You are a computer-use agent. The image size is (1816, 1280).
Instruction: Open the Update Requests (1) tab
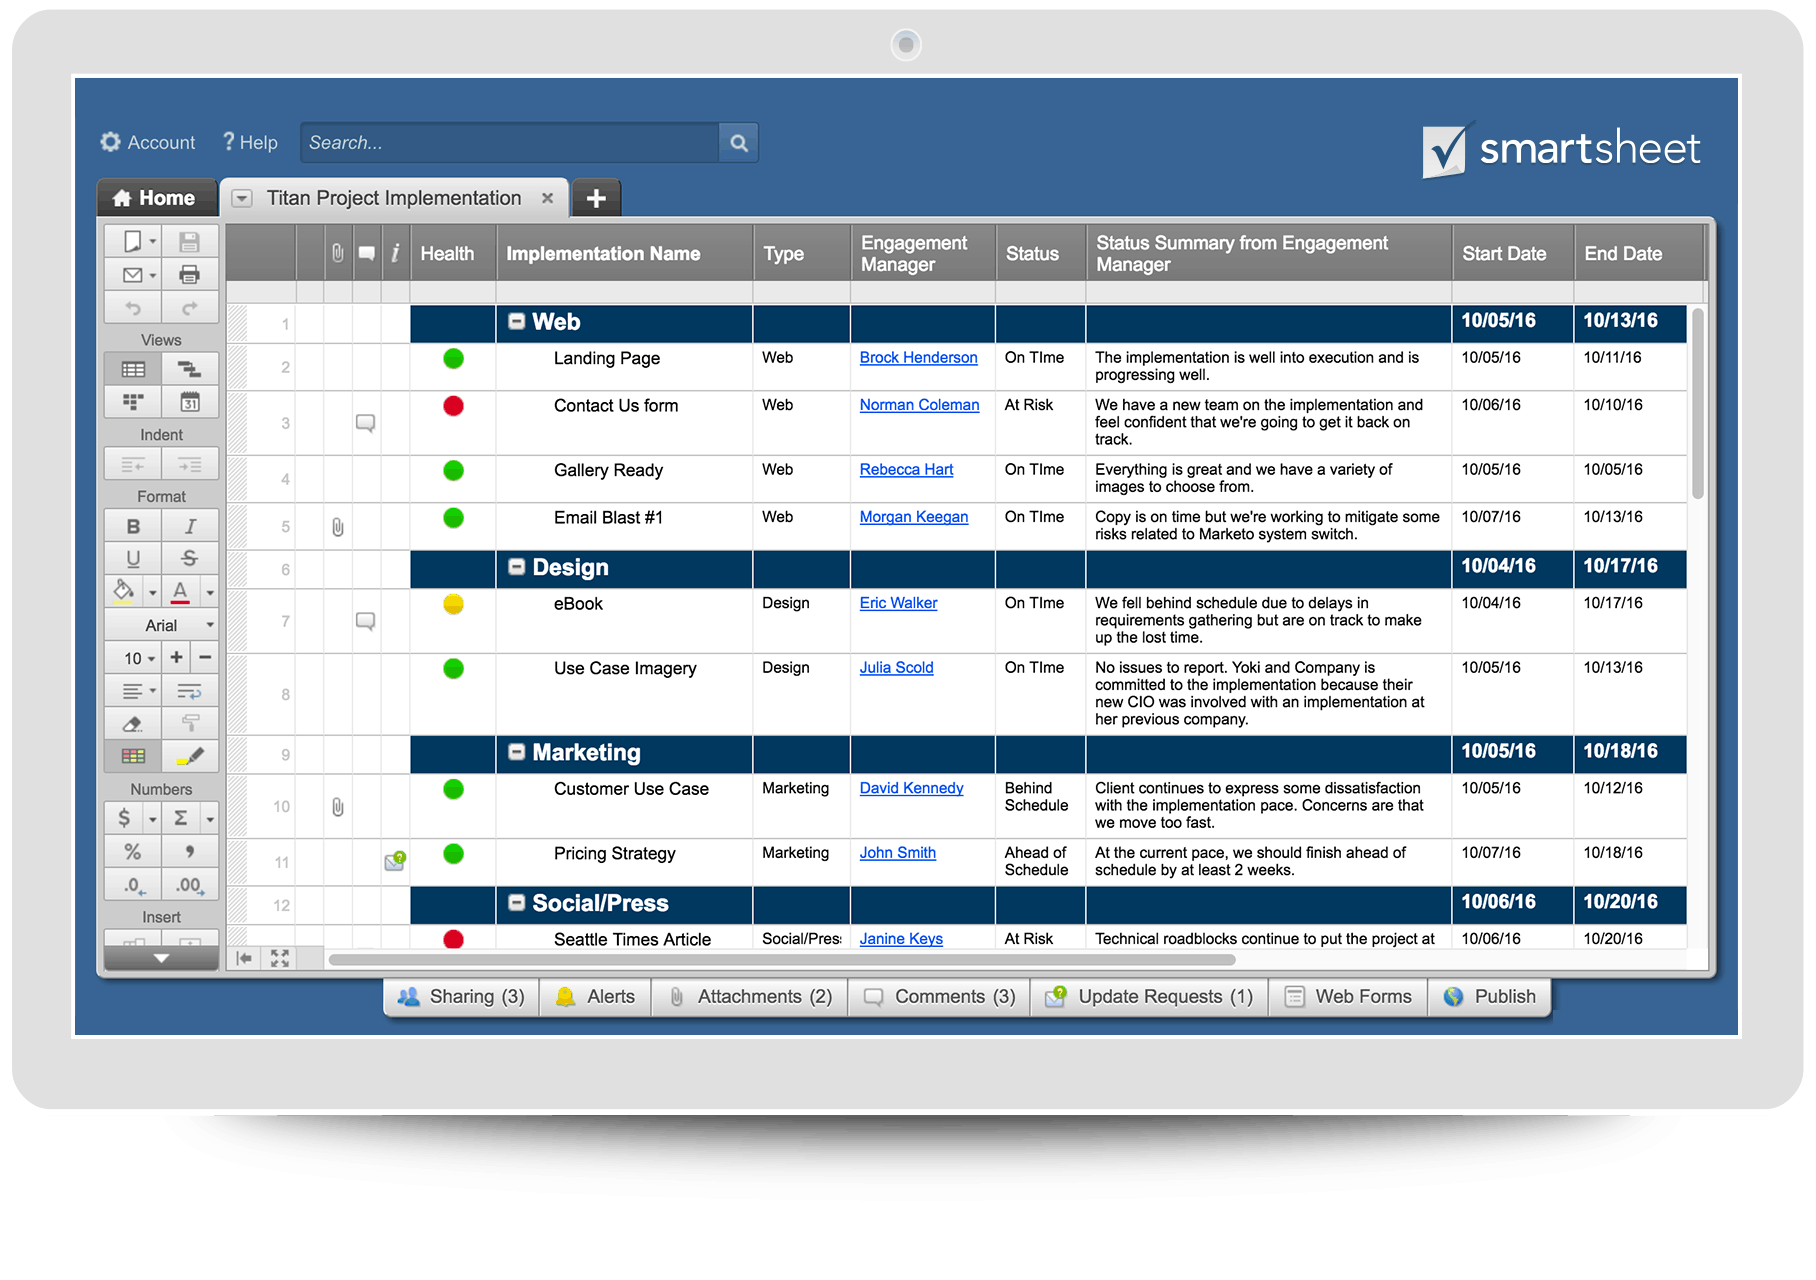pos(1150,997)
